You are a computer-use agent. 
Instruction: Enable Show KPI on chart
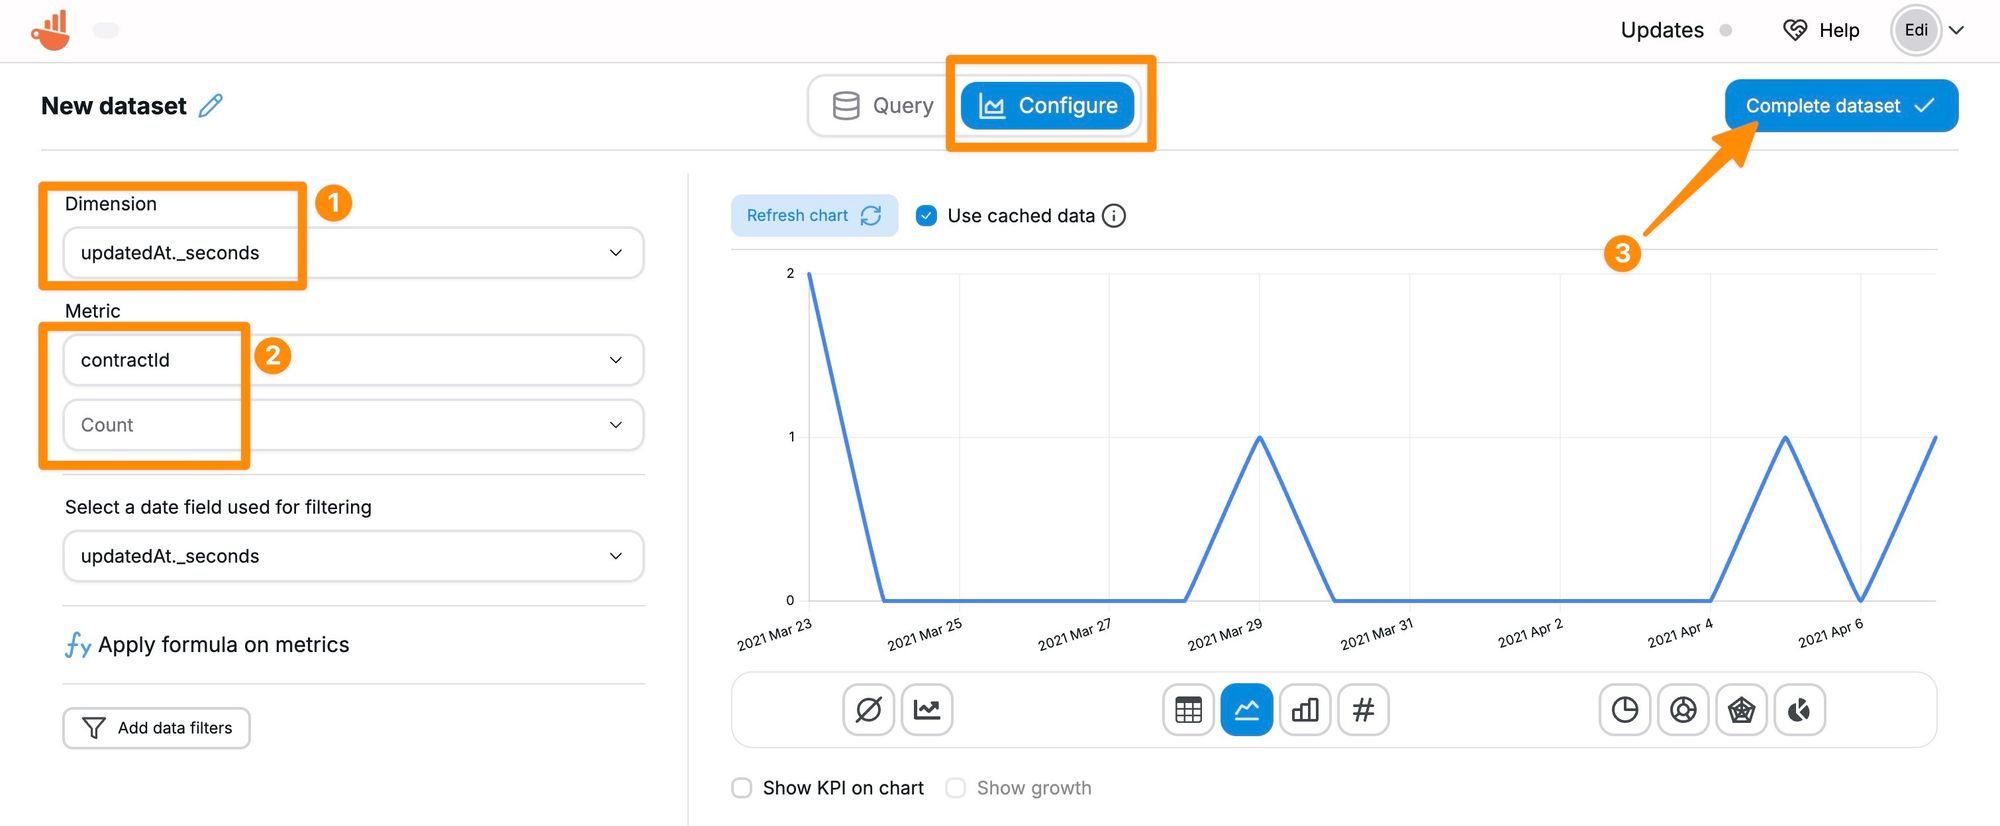742,788
